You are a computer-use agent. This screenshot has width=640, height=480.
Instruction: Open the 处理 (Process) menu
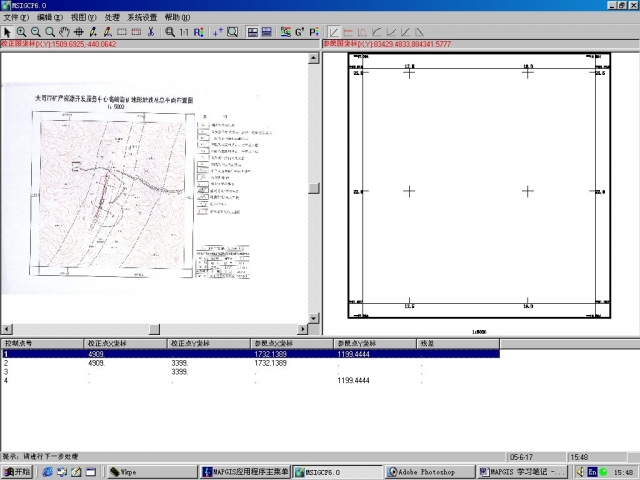111,18
